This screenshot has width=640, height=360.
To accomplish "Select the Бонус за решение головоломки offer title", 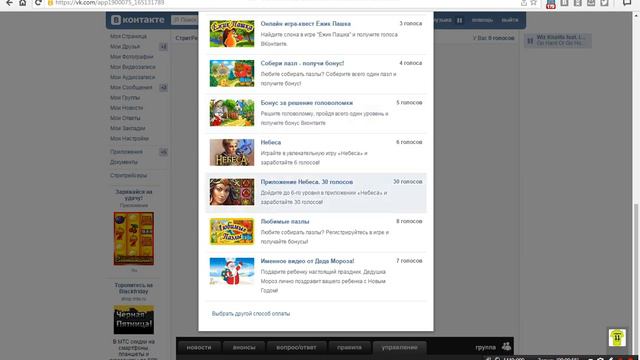I will pos(307,103).
